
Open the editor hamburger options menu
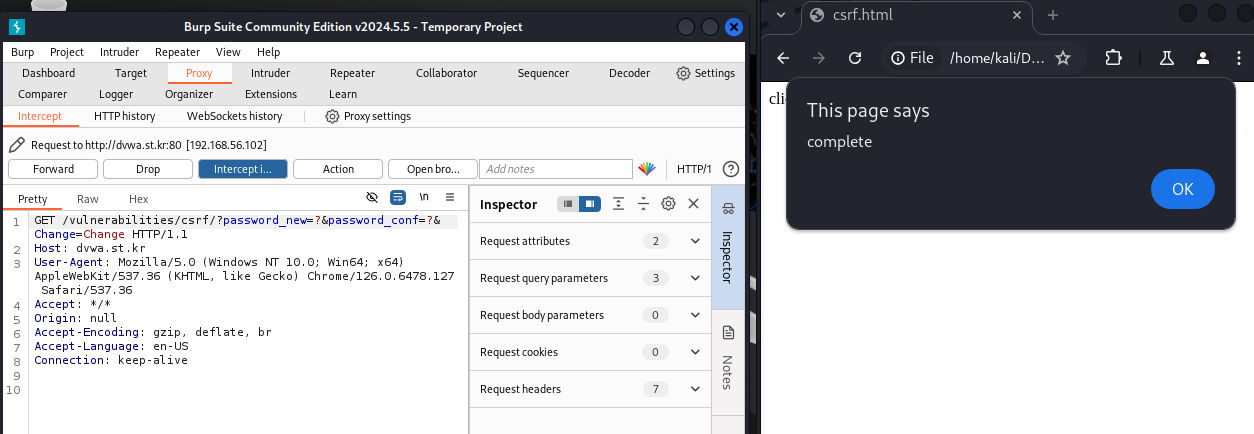(x=450, y=198)
